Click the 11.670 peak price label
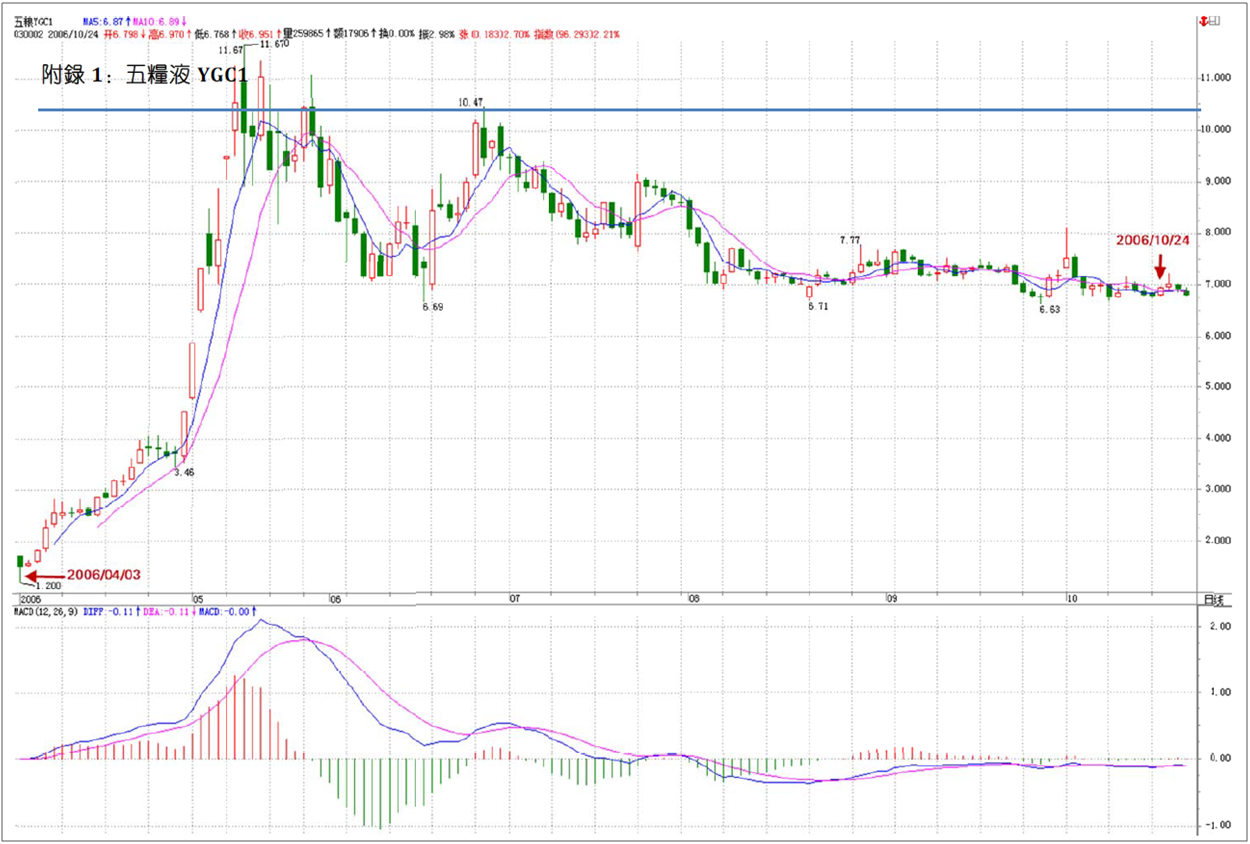This screenshot has height=844, width=1250. (x=273, y=45)
